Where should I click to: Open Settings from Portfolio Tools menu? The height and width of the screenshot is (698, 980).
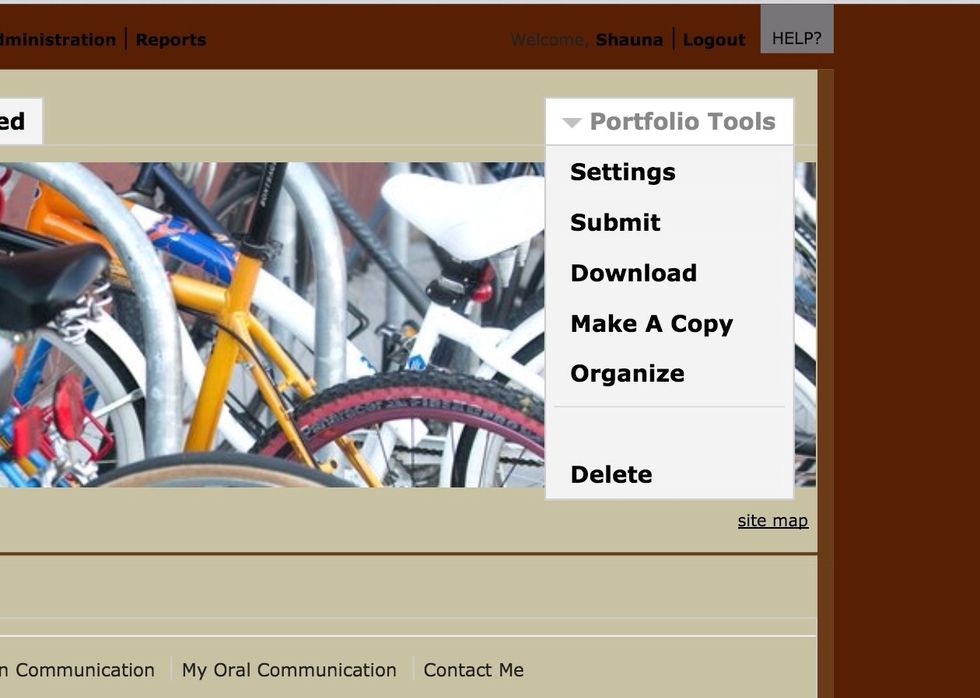point(622,172)
